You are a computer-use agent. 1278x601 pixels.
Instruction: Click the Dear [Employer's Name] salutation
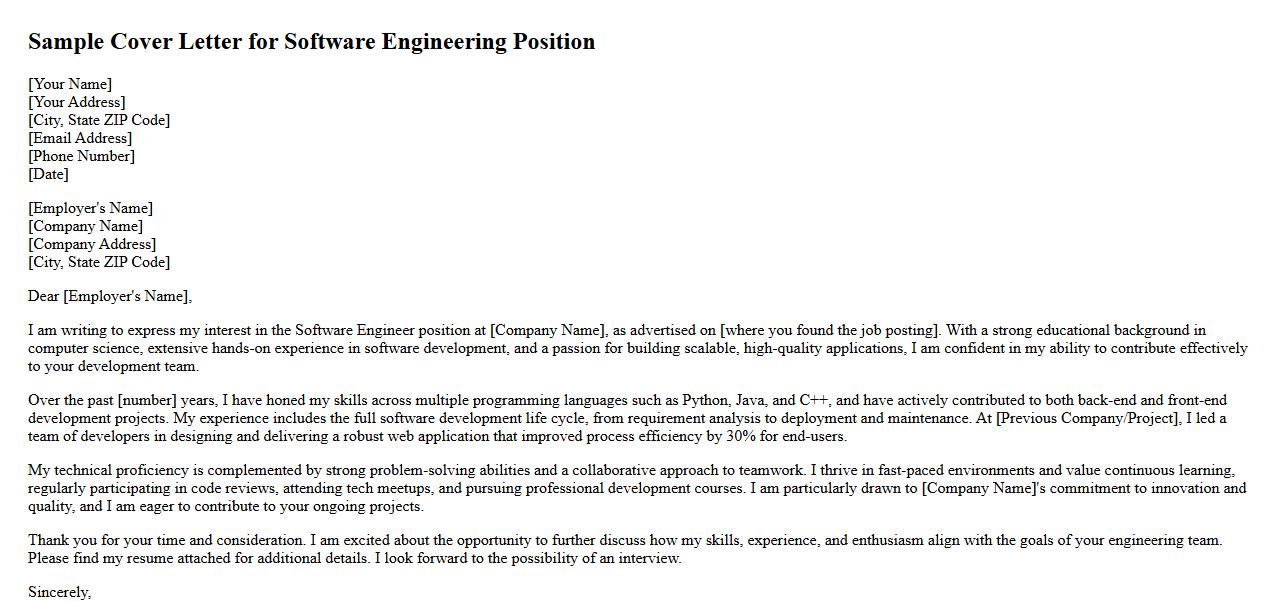pos(110,296)
